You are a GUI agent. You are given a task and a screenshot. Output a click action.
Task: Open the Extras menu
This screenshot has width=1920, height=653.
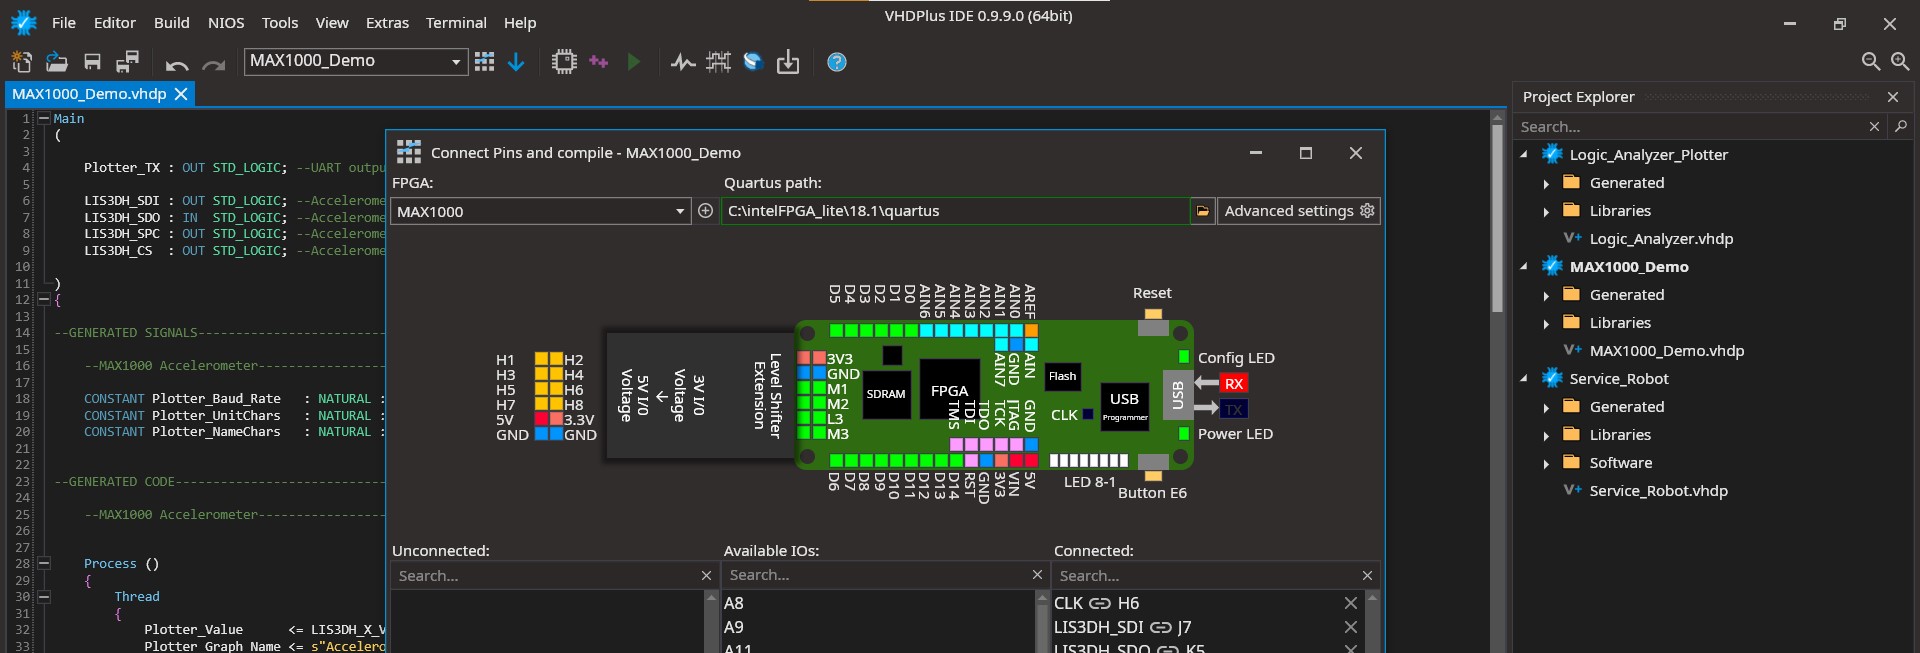click(387, 22)
